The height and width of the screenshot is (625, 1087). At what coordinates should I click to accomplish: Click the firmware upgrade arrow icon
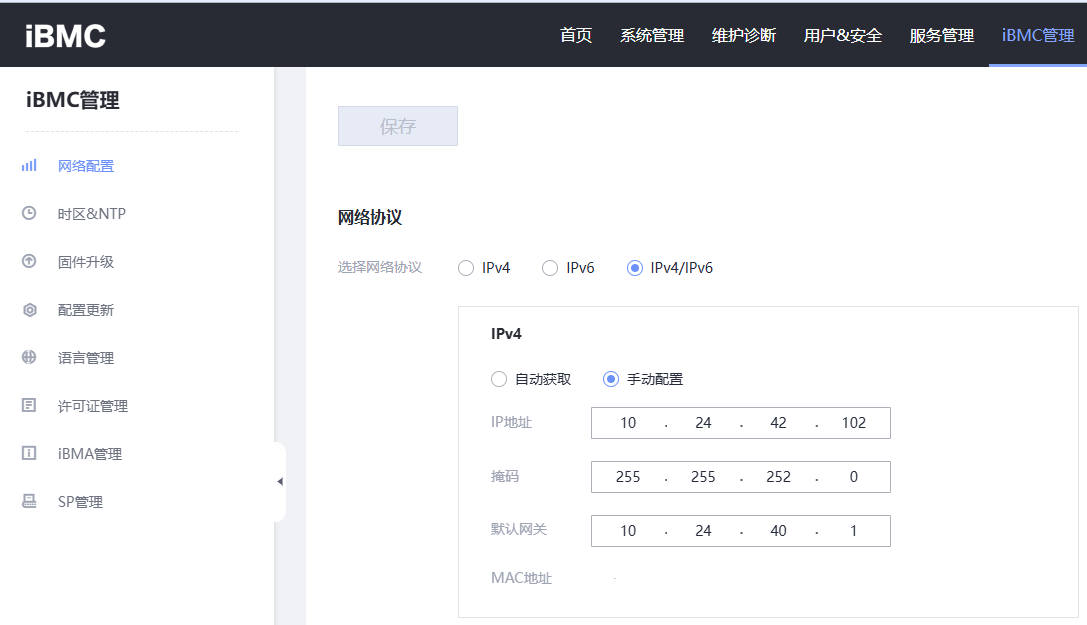point(29,261)
